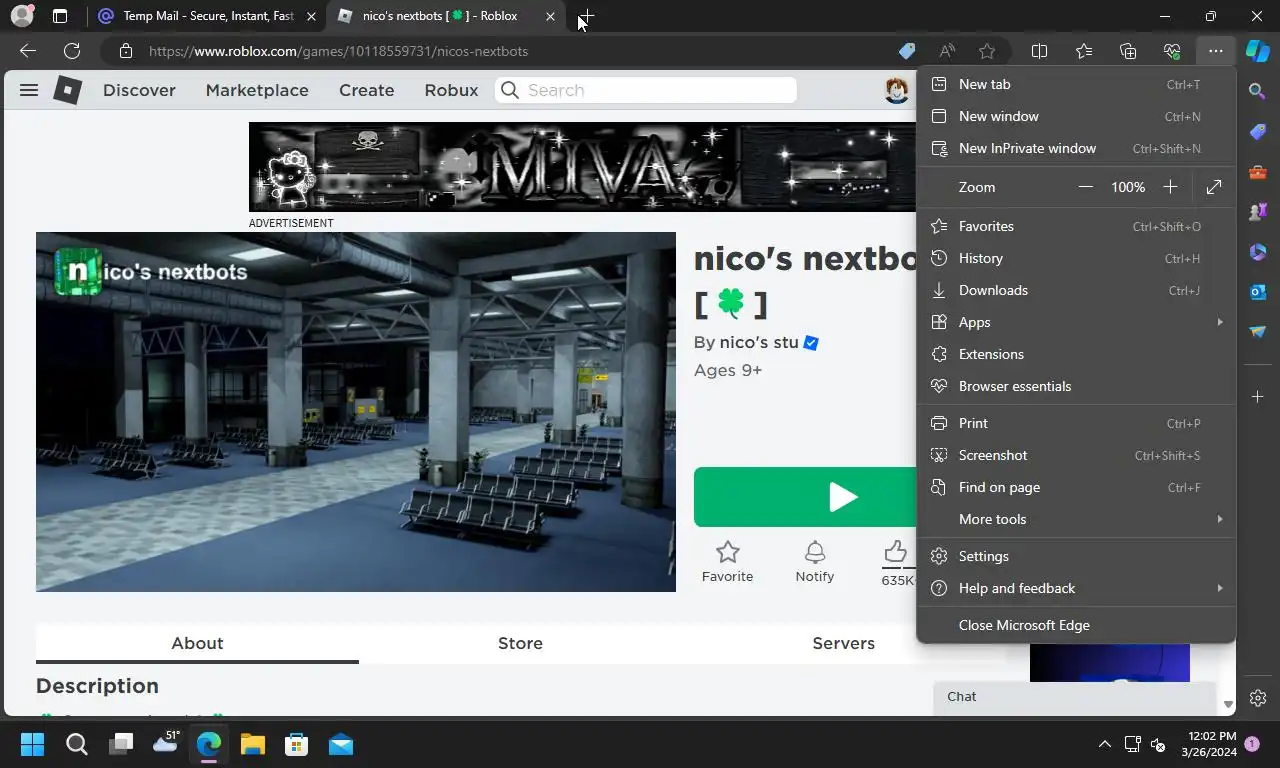Click the shopping tag icon in address bar
Image resolution: width=1280 pixels, height=768 pixels.
click(907, 51)
